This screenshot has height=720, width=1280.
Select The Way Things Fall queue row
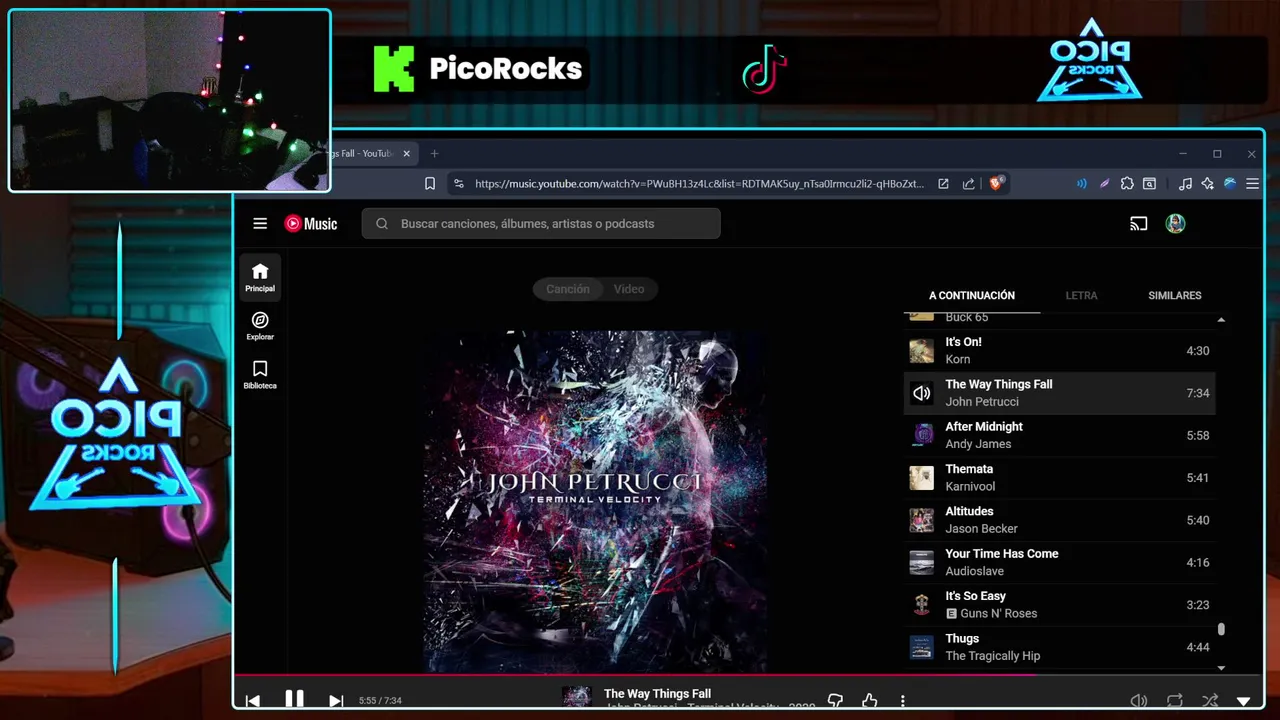click(1060, 393)
